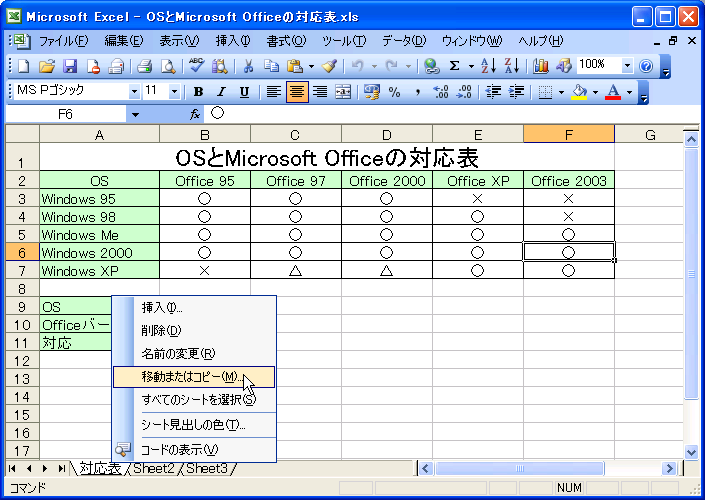This screenshot has width=705, height=500.
Task: Apply the Comma style icon
Action: click(418, 92)
